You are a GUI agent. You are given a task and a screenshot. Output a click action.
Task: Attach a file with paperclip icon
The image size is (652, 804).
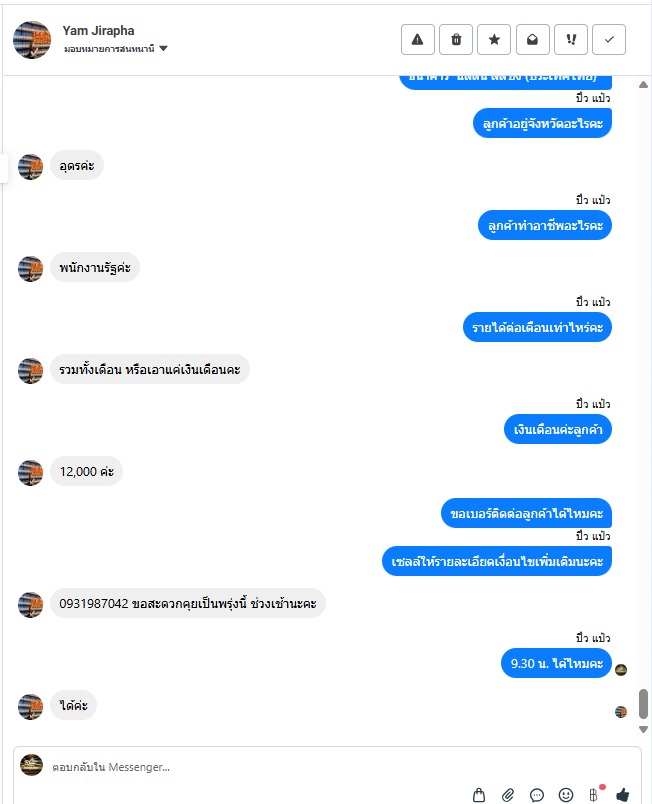(508, 795)
